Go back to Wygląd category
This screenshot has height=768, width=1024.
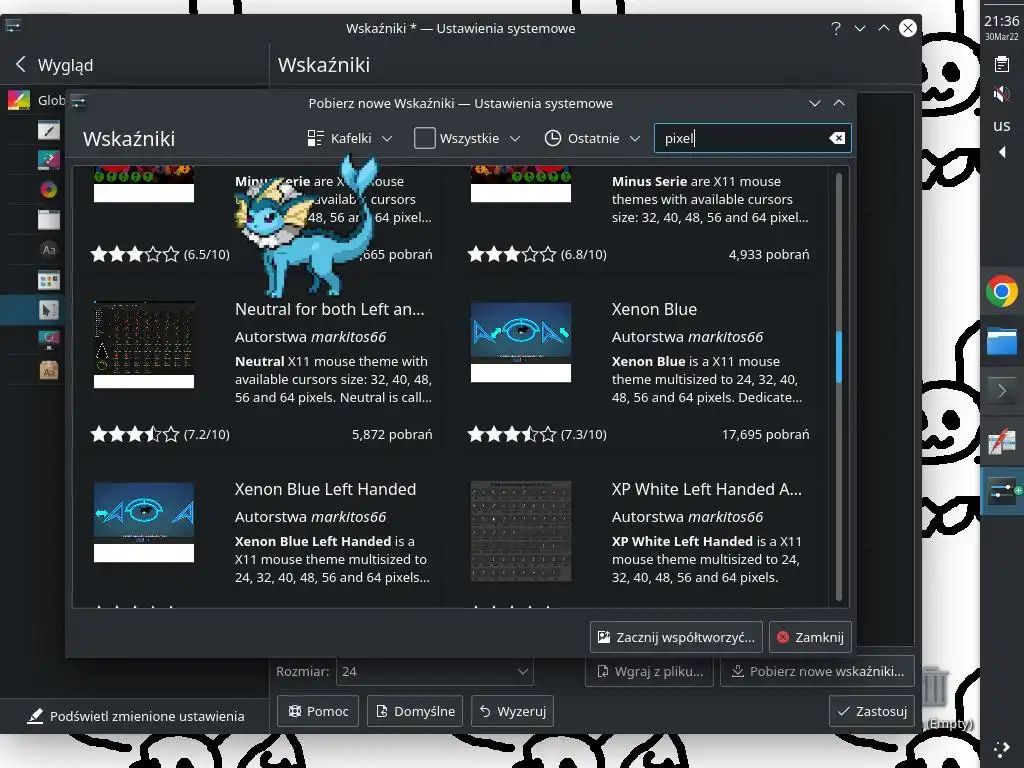tap(54, 65)
